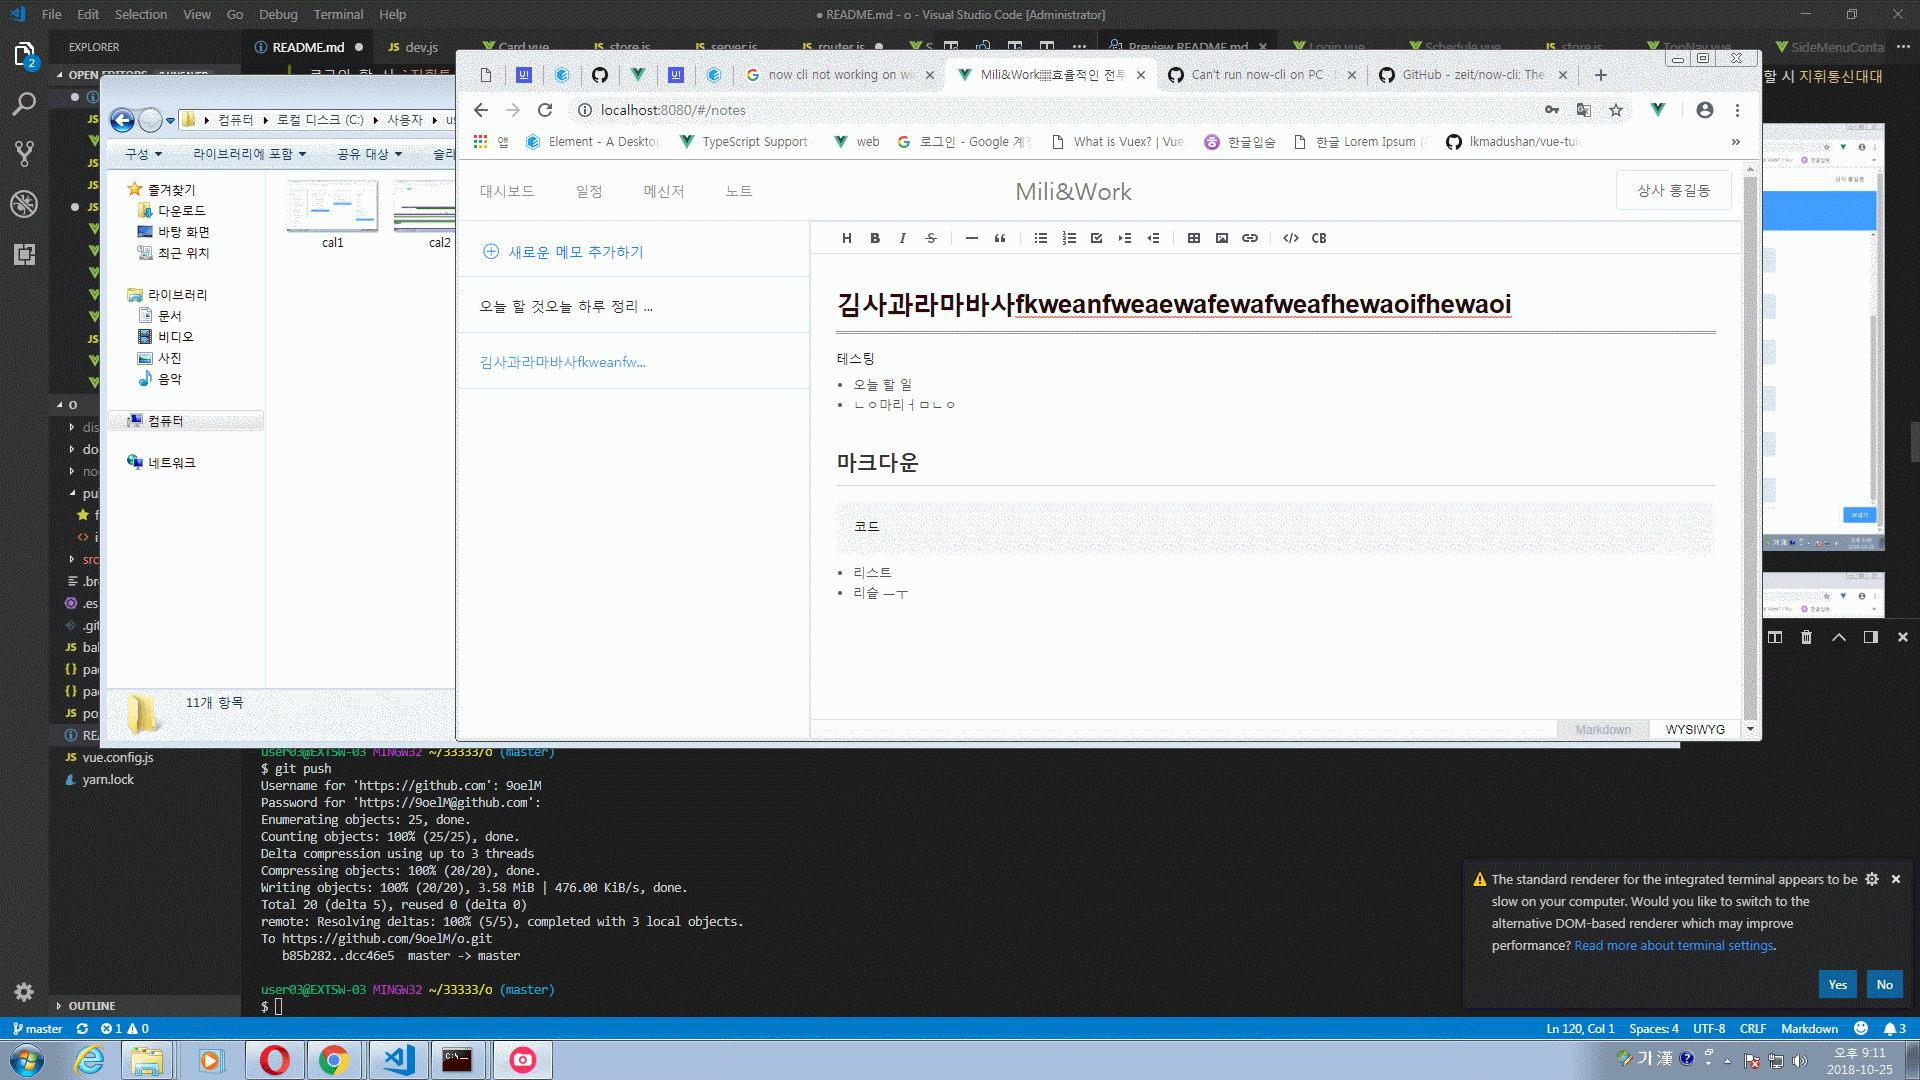
Task: Open the Terminal menu in VS Code
Action: [338, 14]
